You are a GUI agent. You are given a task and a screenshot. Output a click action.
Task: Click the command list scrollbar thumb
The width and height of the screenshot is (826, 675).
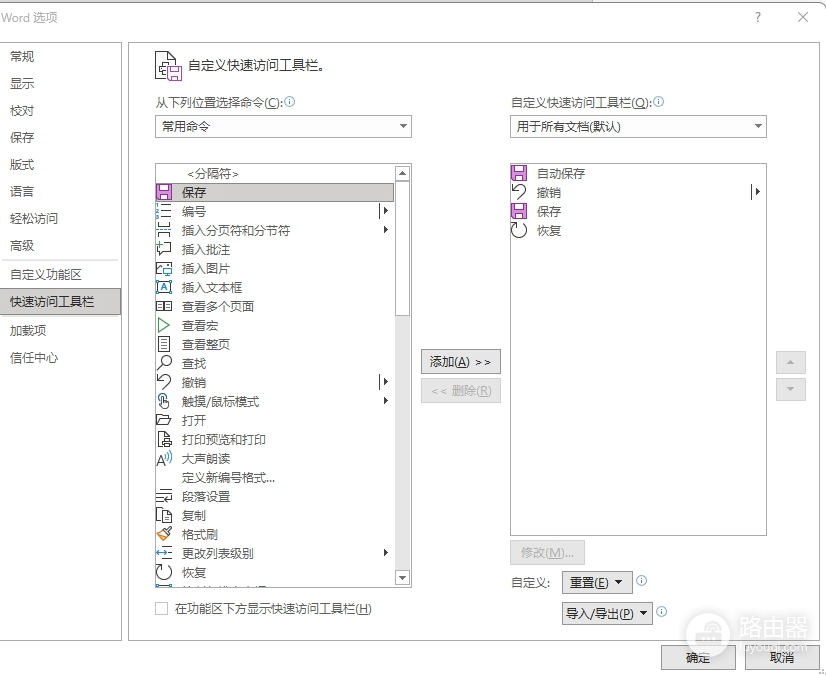[402, 249]
